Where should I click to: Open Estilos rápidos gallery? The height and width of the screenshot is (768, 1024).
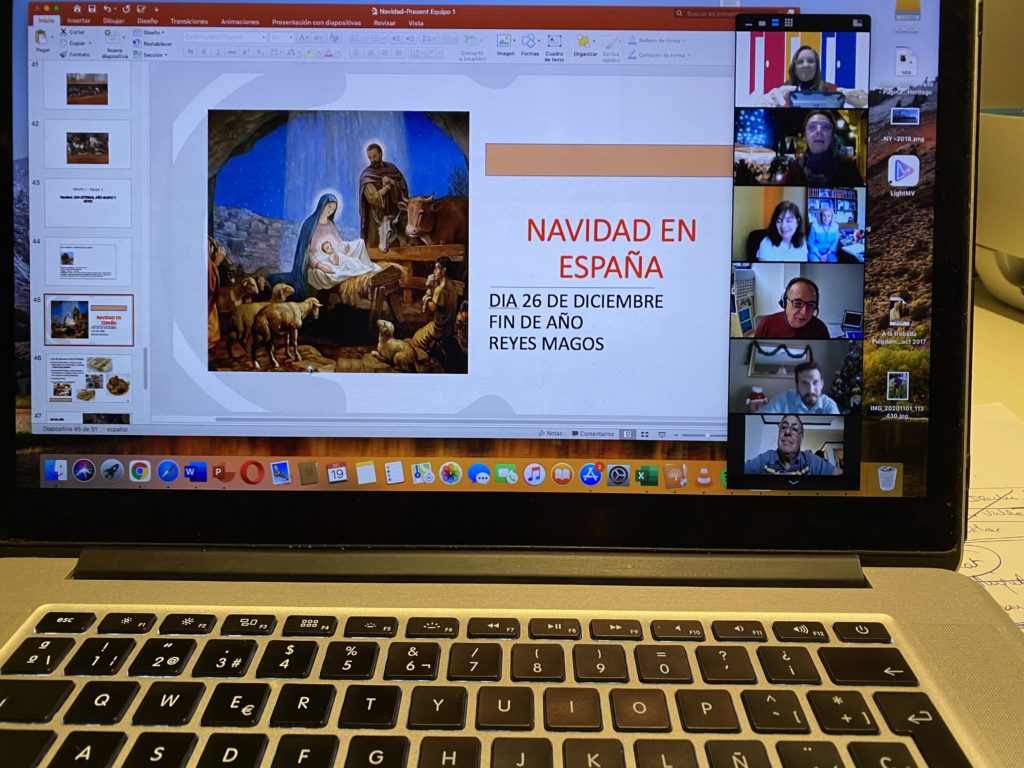click(x=611, y=49)
